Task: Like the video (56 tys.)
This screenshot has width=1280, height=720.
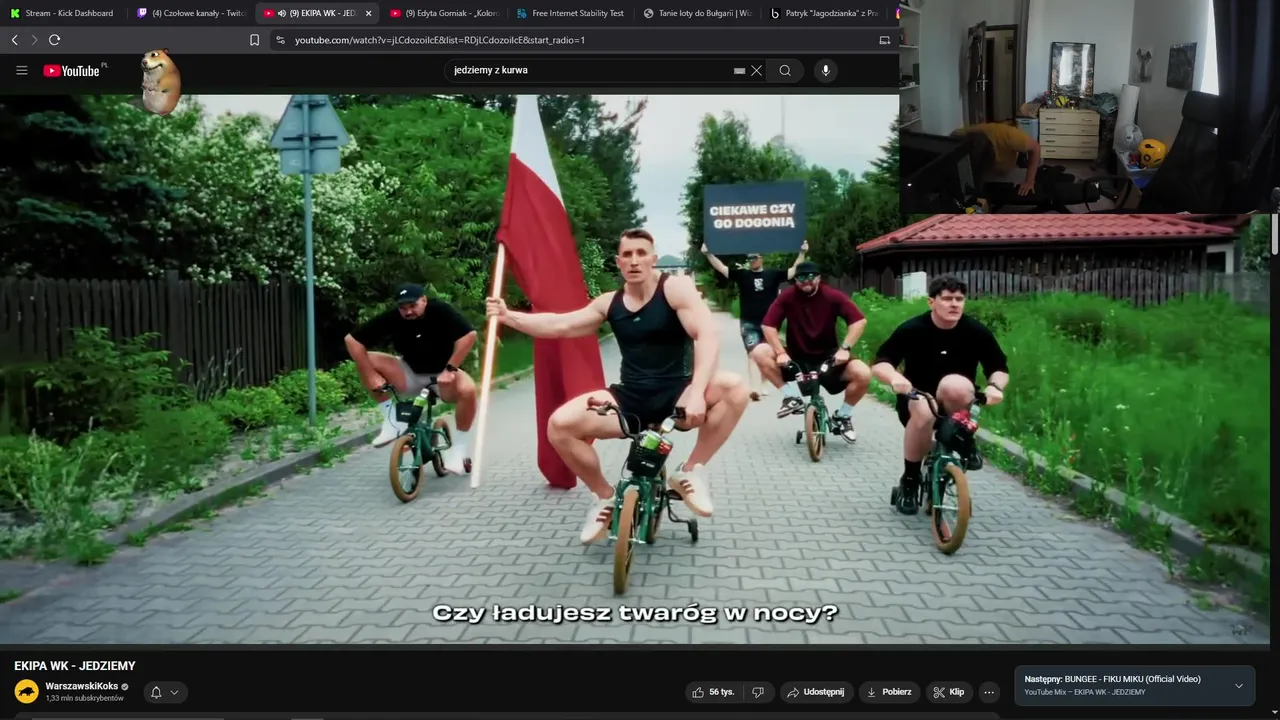Action: 713,692
